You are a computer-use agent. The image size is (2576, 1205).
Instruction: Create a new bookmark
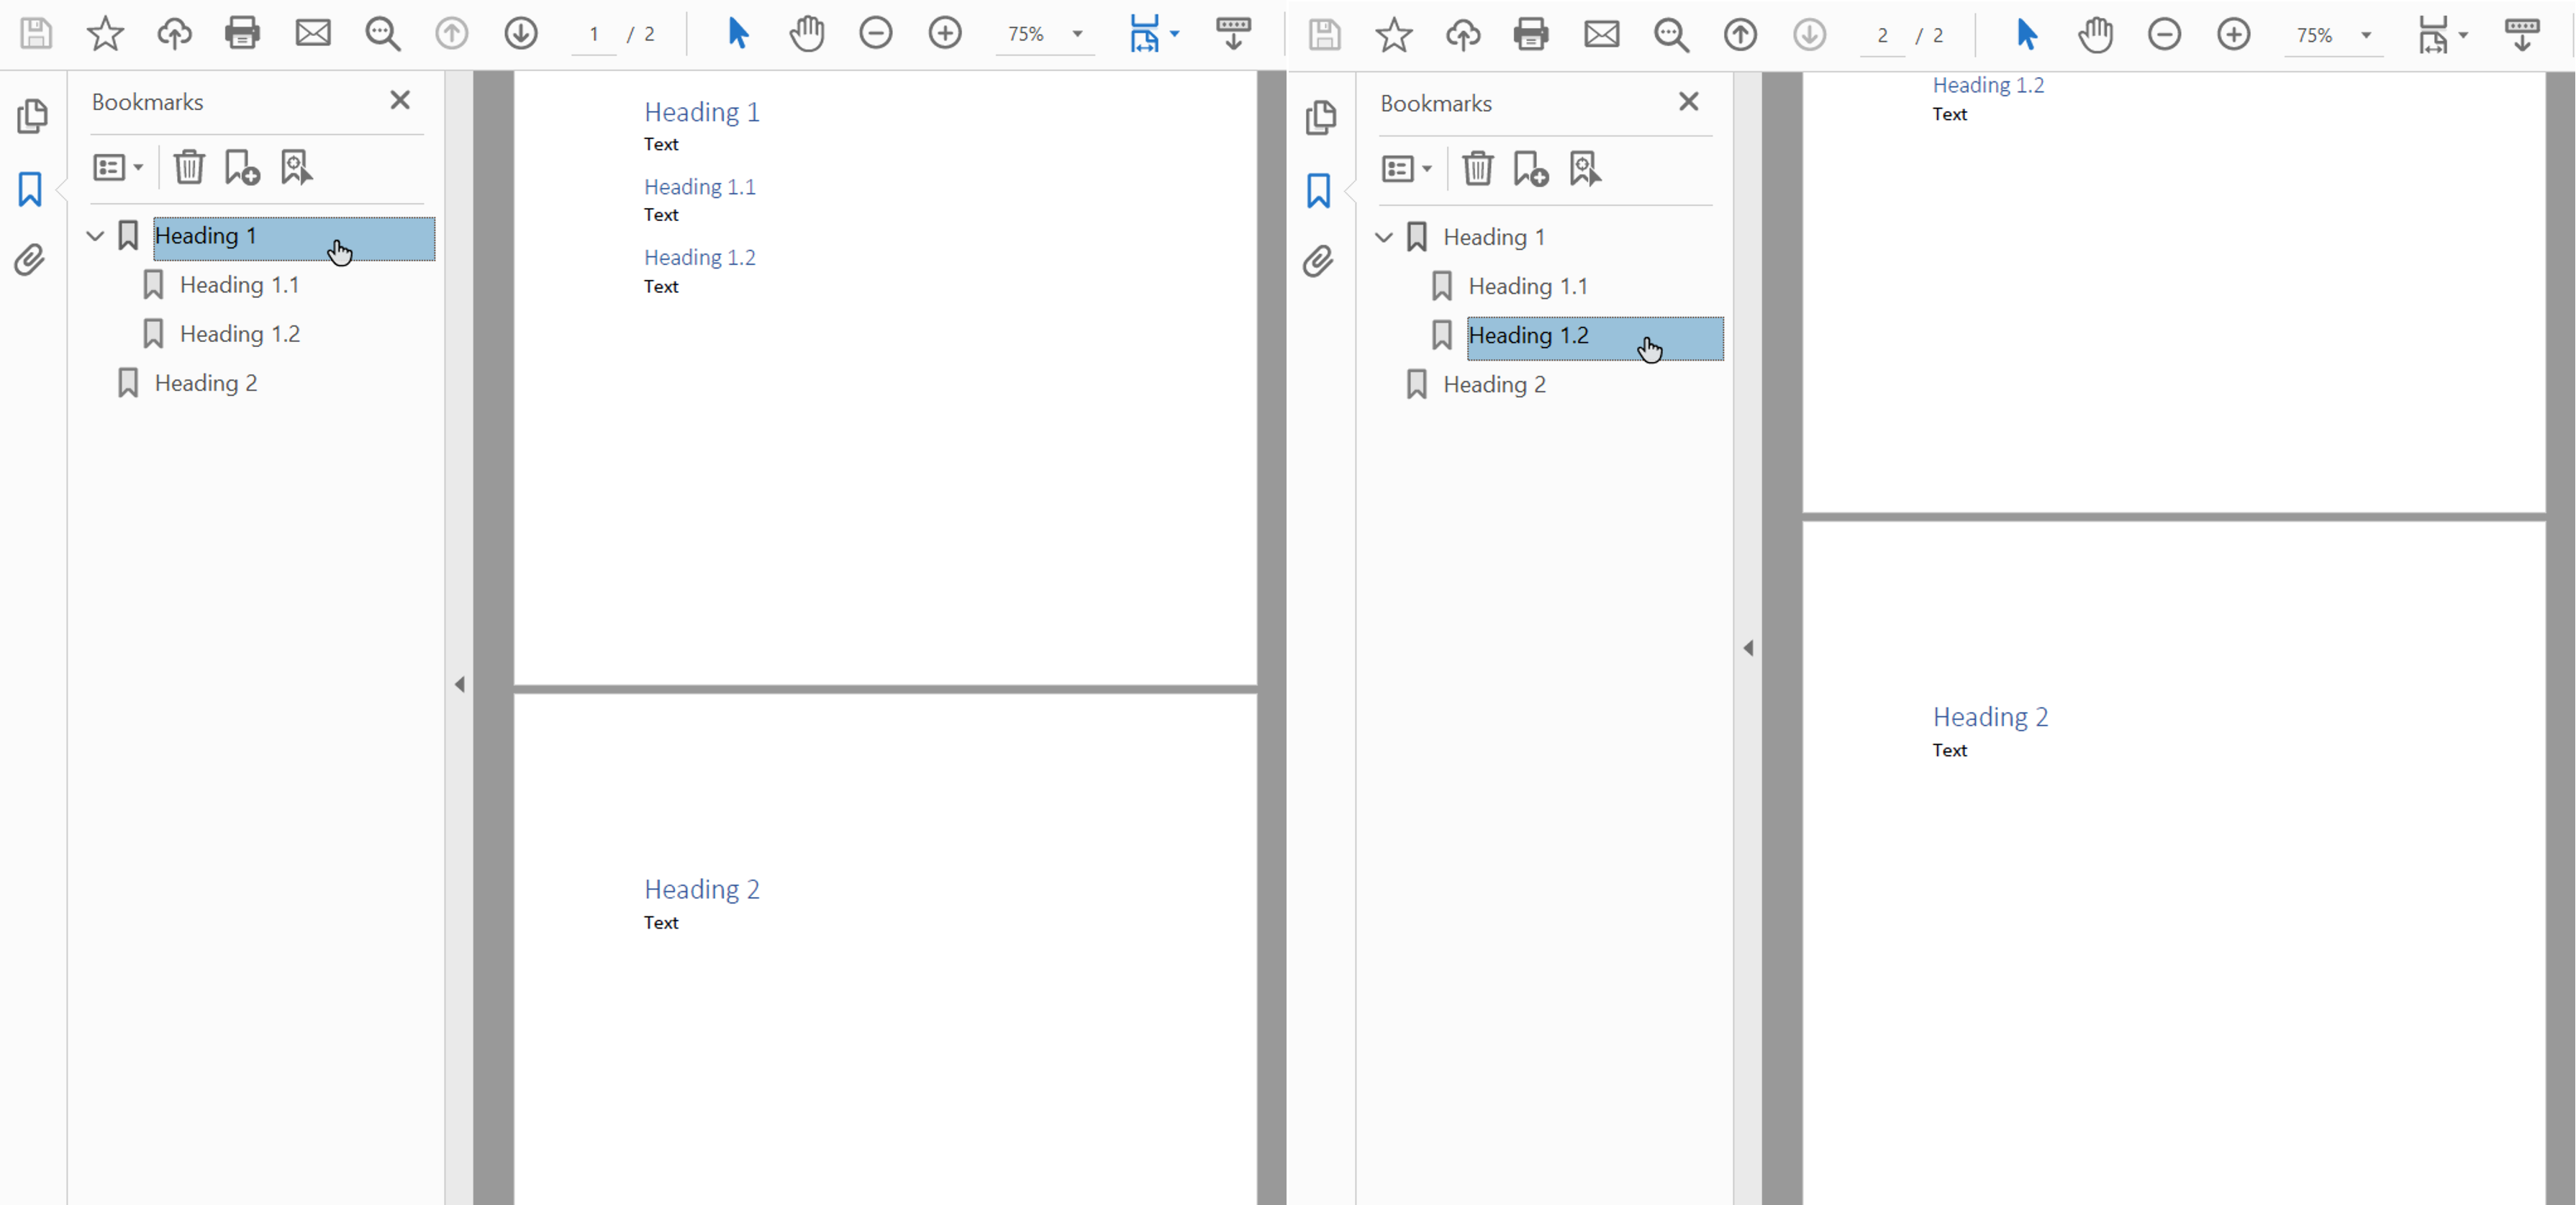pyautogui.click(x=243, y=167)
